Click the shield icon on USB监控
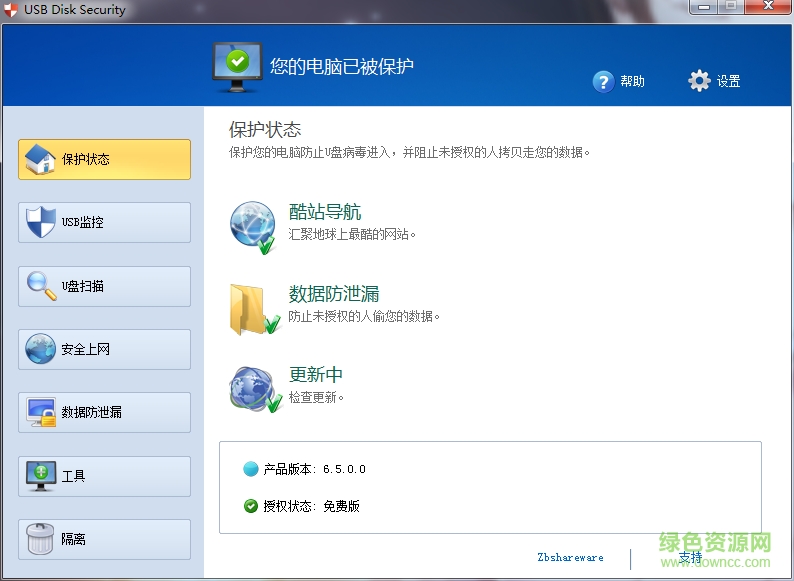This screenshot has width=794, height=581. coord(41,222)
